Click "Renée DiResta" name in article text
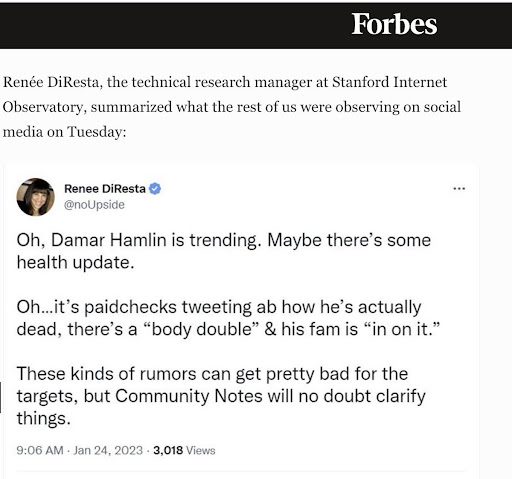Image resolution: width=512 pixels, height=479 pixels. point(51,82)
